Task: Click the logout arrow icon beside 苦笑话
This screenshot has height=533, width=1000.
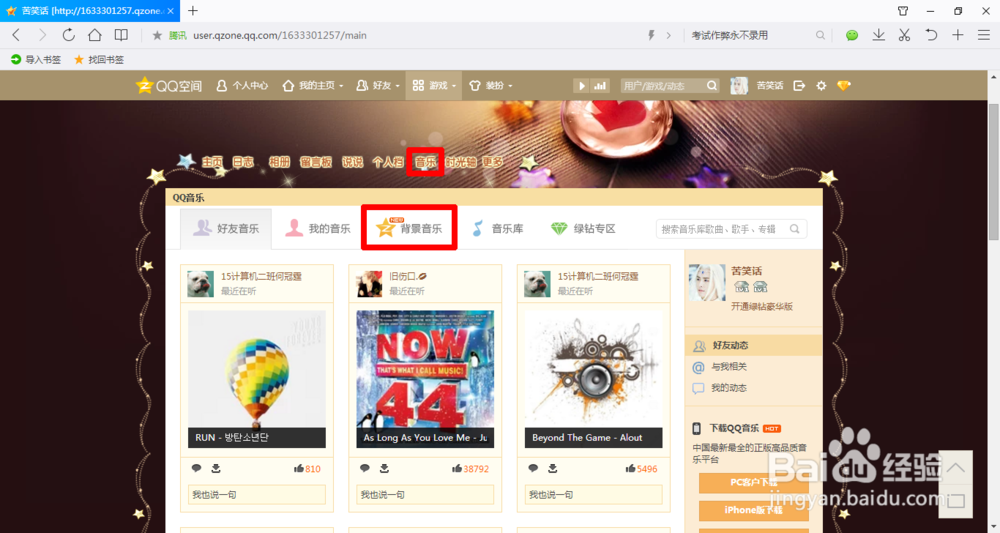Action: tap(798, 85)
